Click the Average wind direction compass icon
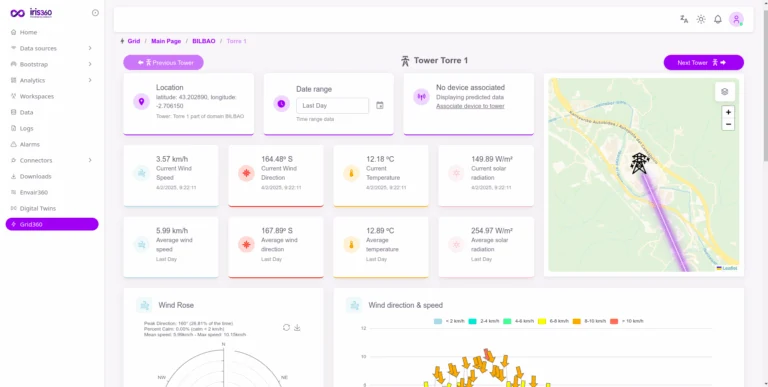 point(246,245)
